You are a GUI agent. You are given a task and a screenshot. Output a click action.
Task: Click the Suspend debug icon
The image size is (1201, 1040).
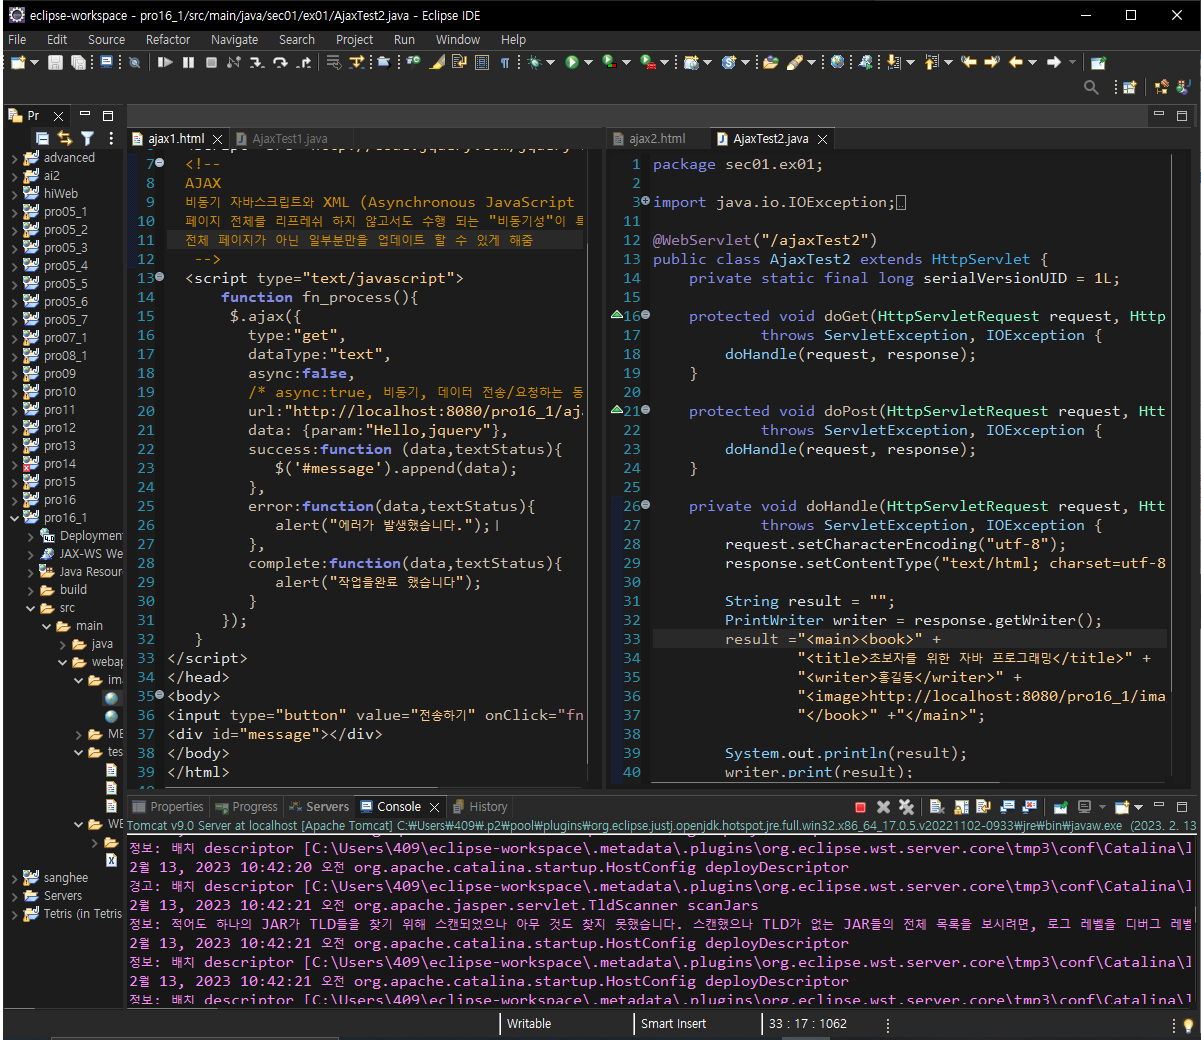pyautogui.click(x=188, y=62)
